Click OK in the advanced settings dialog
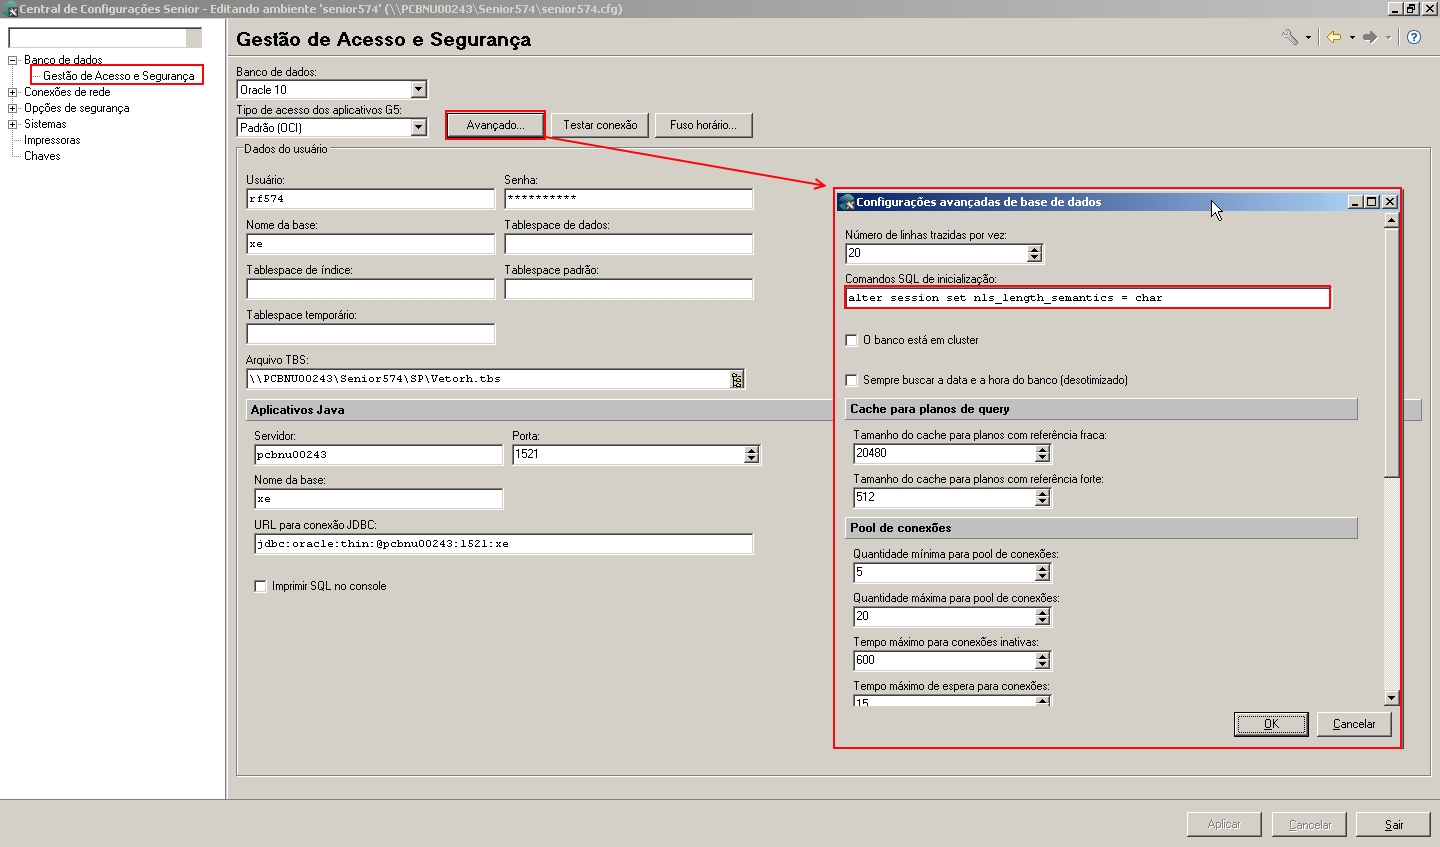Screen dimensions: 1440x847 tap(1271, 724)
